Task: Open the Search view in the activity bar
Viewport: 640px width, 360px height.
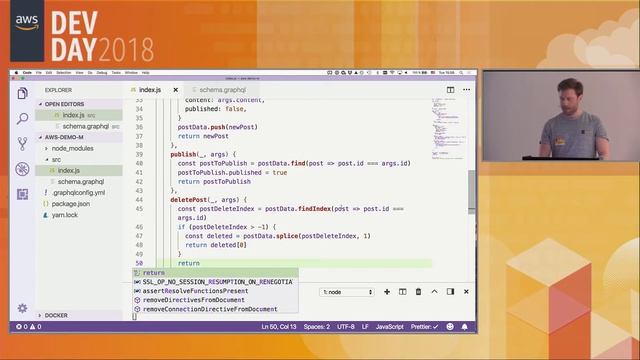Action: click(22, 119)
